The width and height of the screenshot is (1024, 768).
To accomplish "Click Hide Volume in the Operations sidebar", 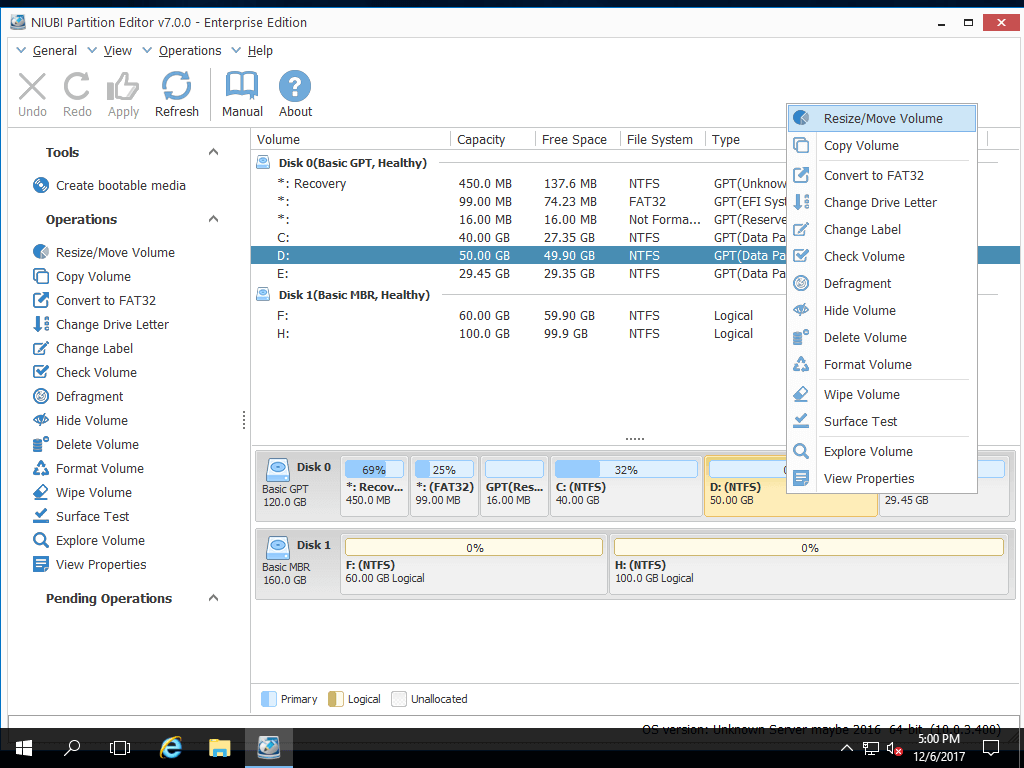I will coord(92,421).
